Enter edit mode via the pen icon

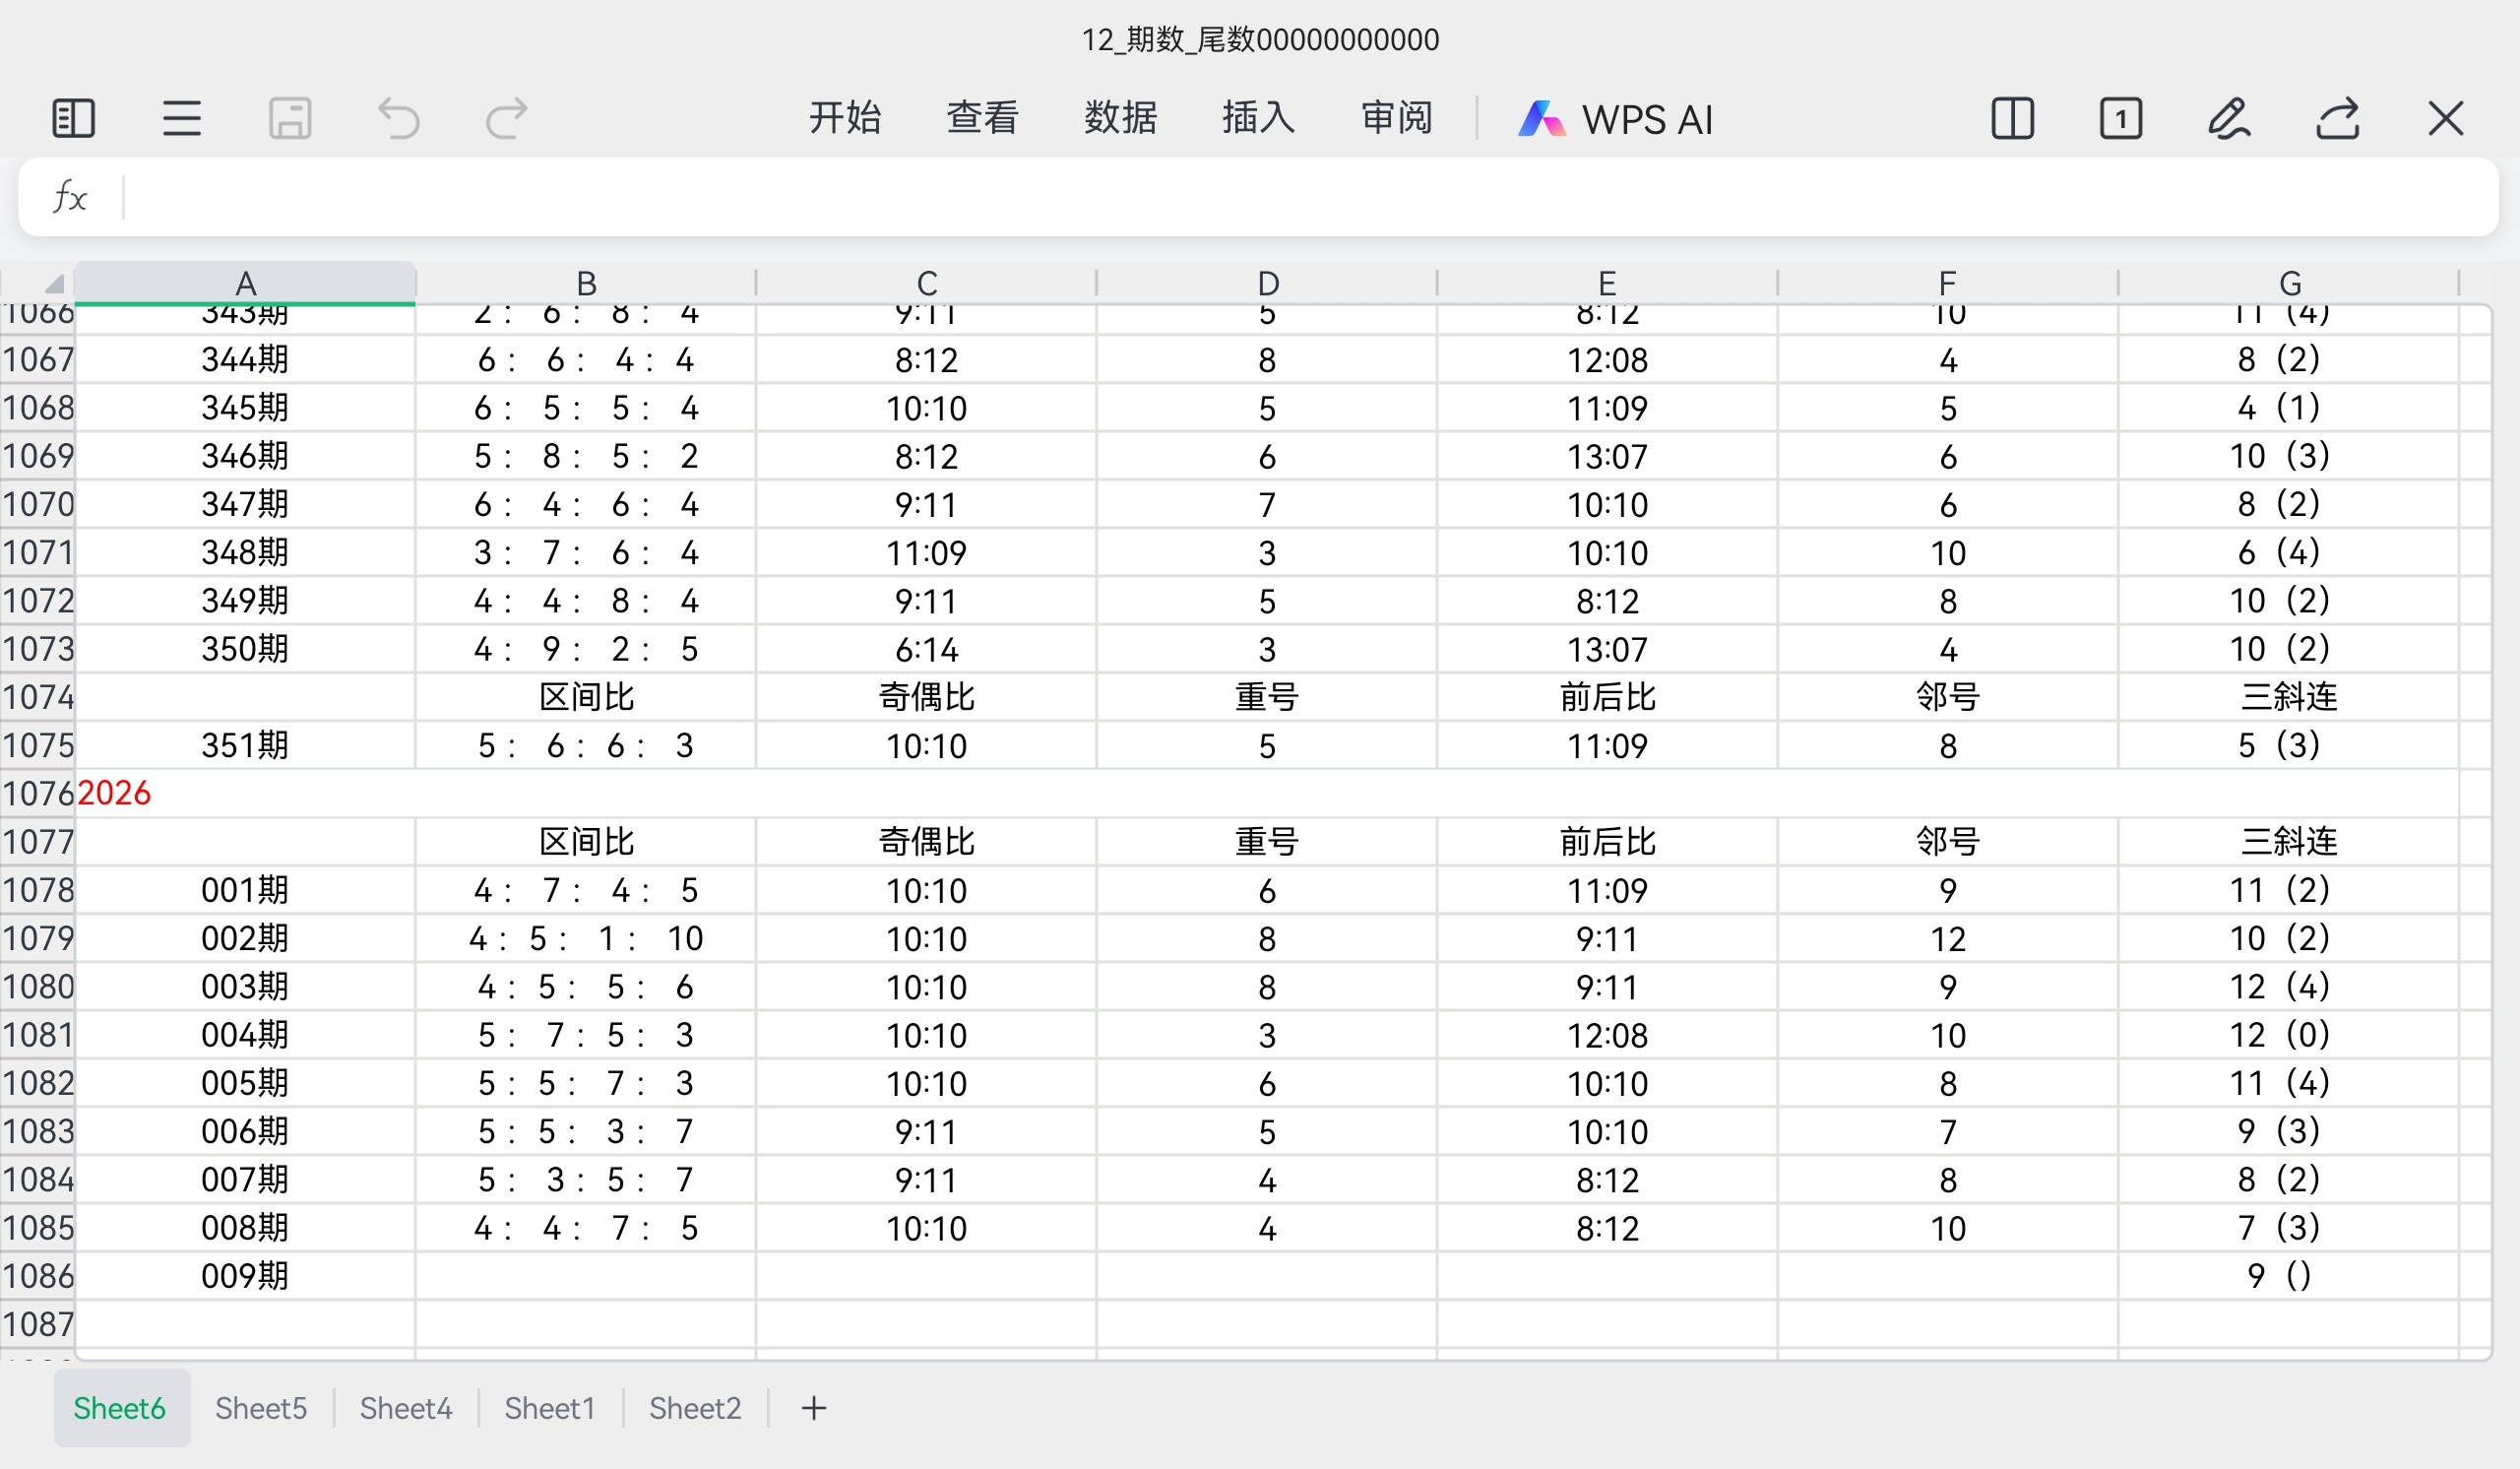pyautogui.click(x=2230, y=118)
